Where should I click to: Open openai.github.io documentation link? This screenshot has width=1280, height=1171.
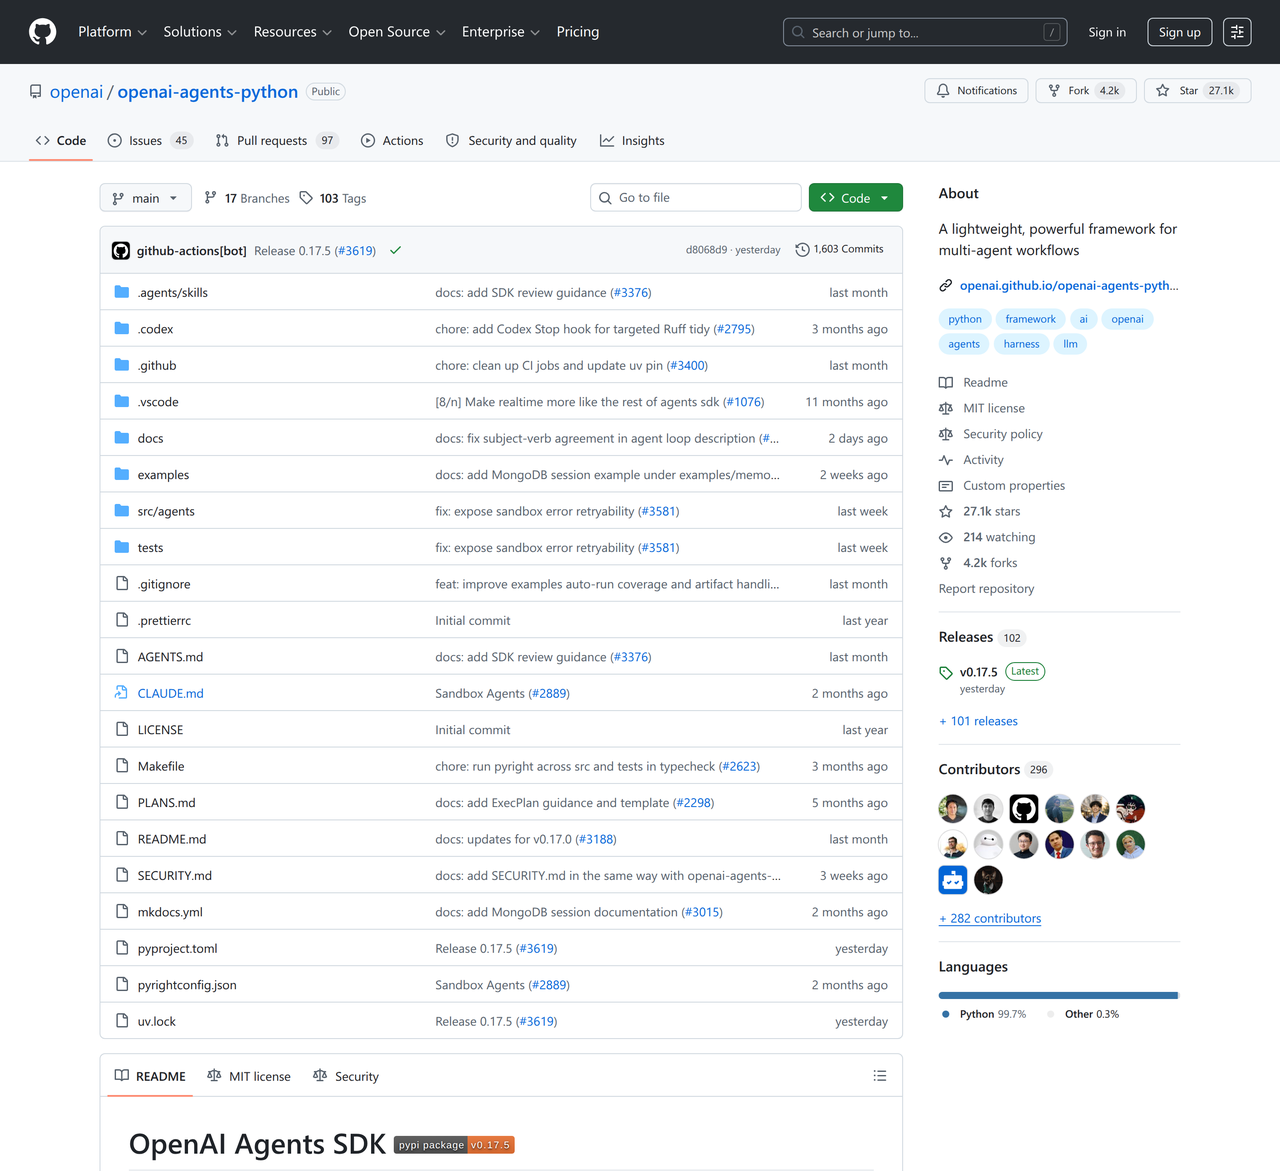(x=1068, y=286)
